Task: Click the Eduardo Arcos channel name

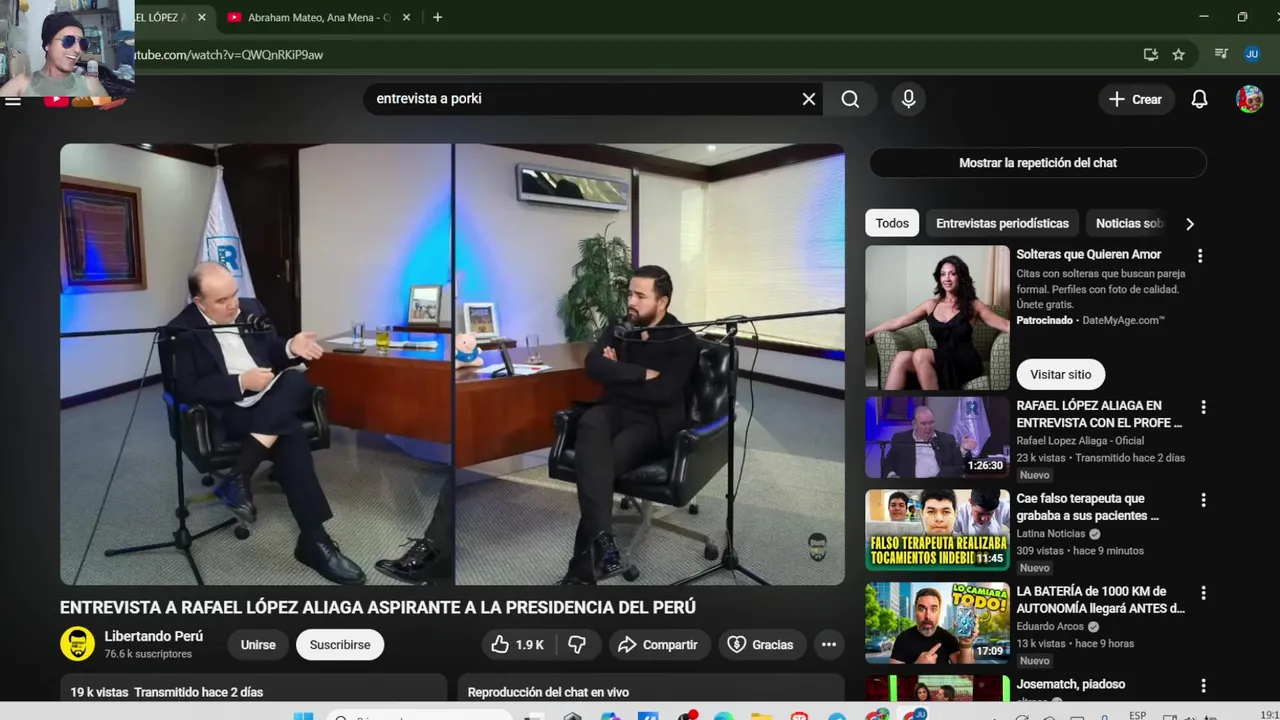Action: pos(1051,627)
